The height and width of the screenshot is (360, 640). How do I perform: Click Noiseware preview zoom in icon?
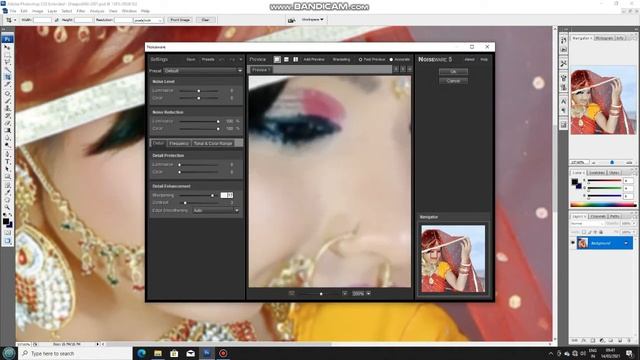tap(345, 293)
